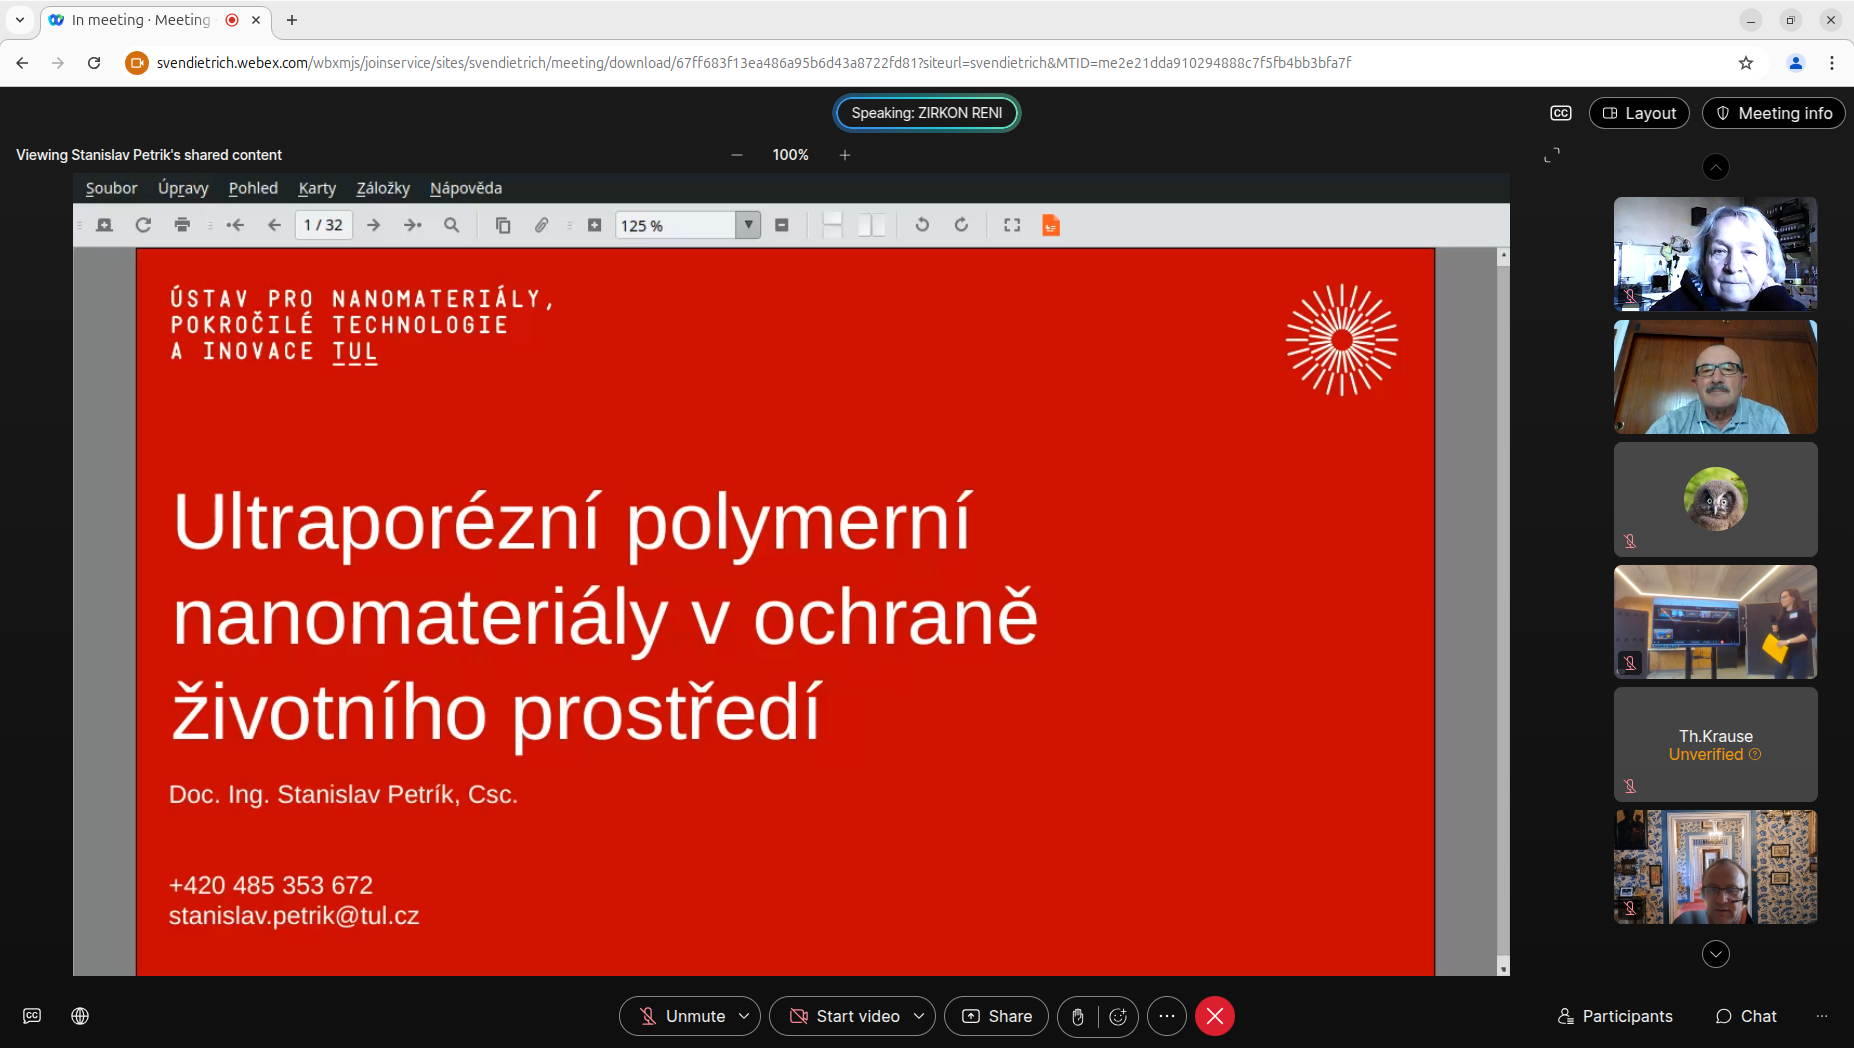Bookmark this page with the star icon
This screenshot has width=1854, height=1048.
pyautogui.click(x=1745, y=63)
